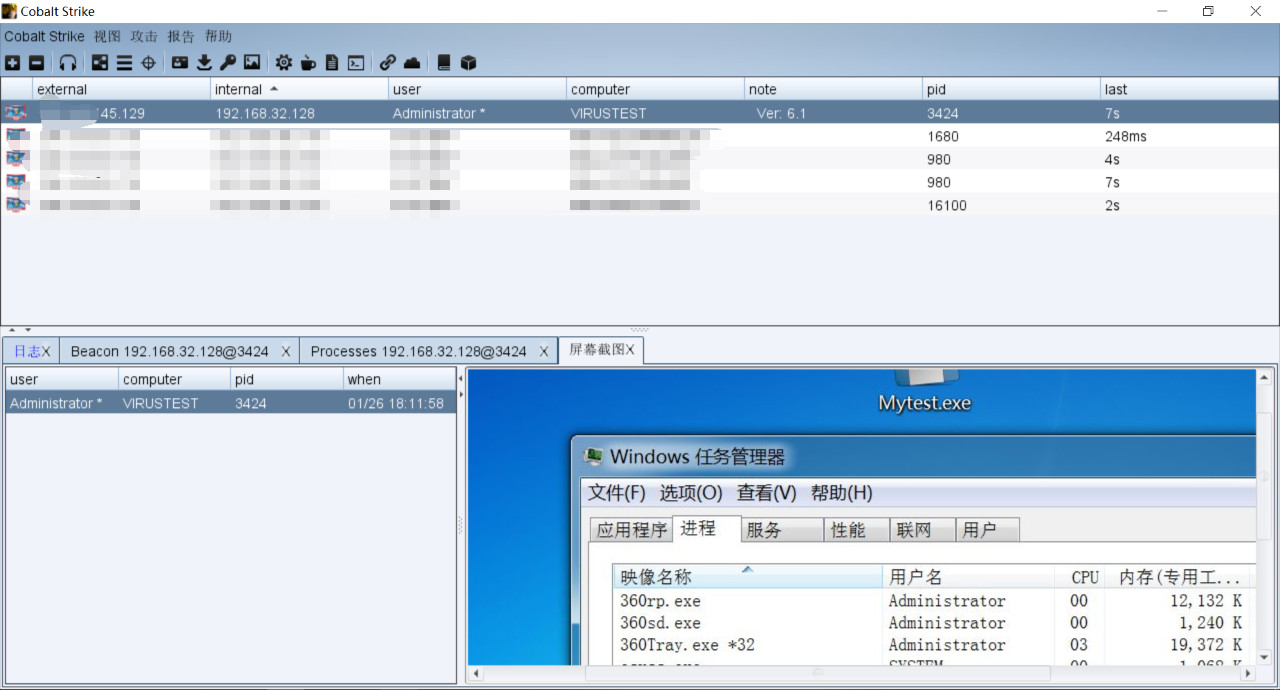Select the session row with pid 16100
Screen dimensions: 1280x690
pyautogui.click(x=640, y=205)
